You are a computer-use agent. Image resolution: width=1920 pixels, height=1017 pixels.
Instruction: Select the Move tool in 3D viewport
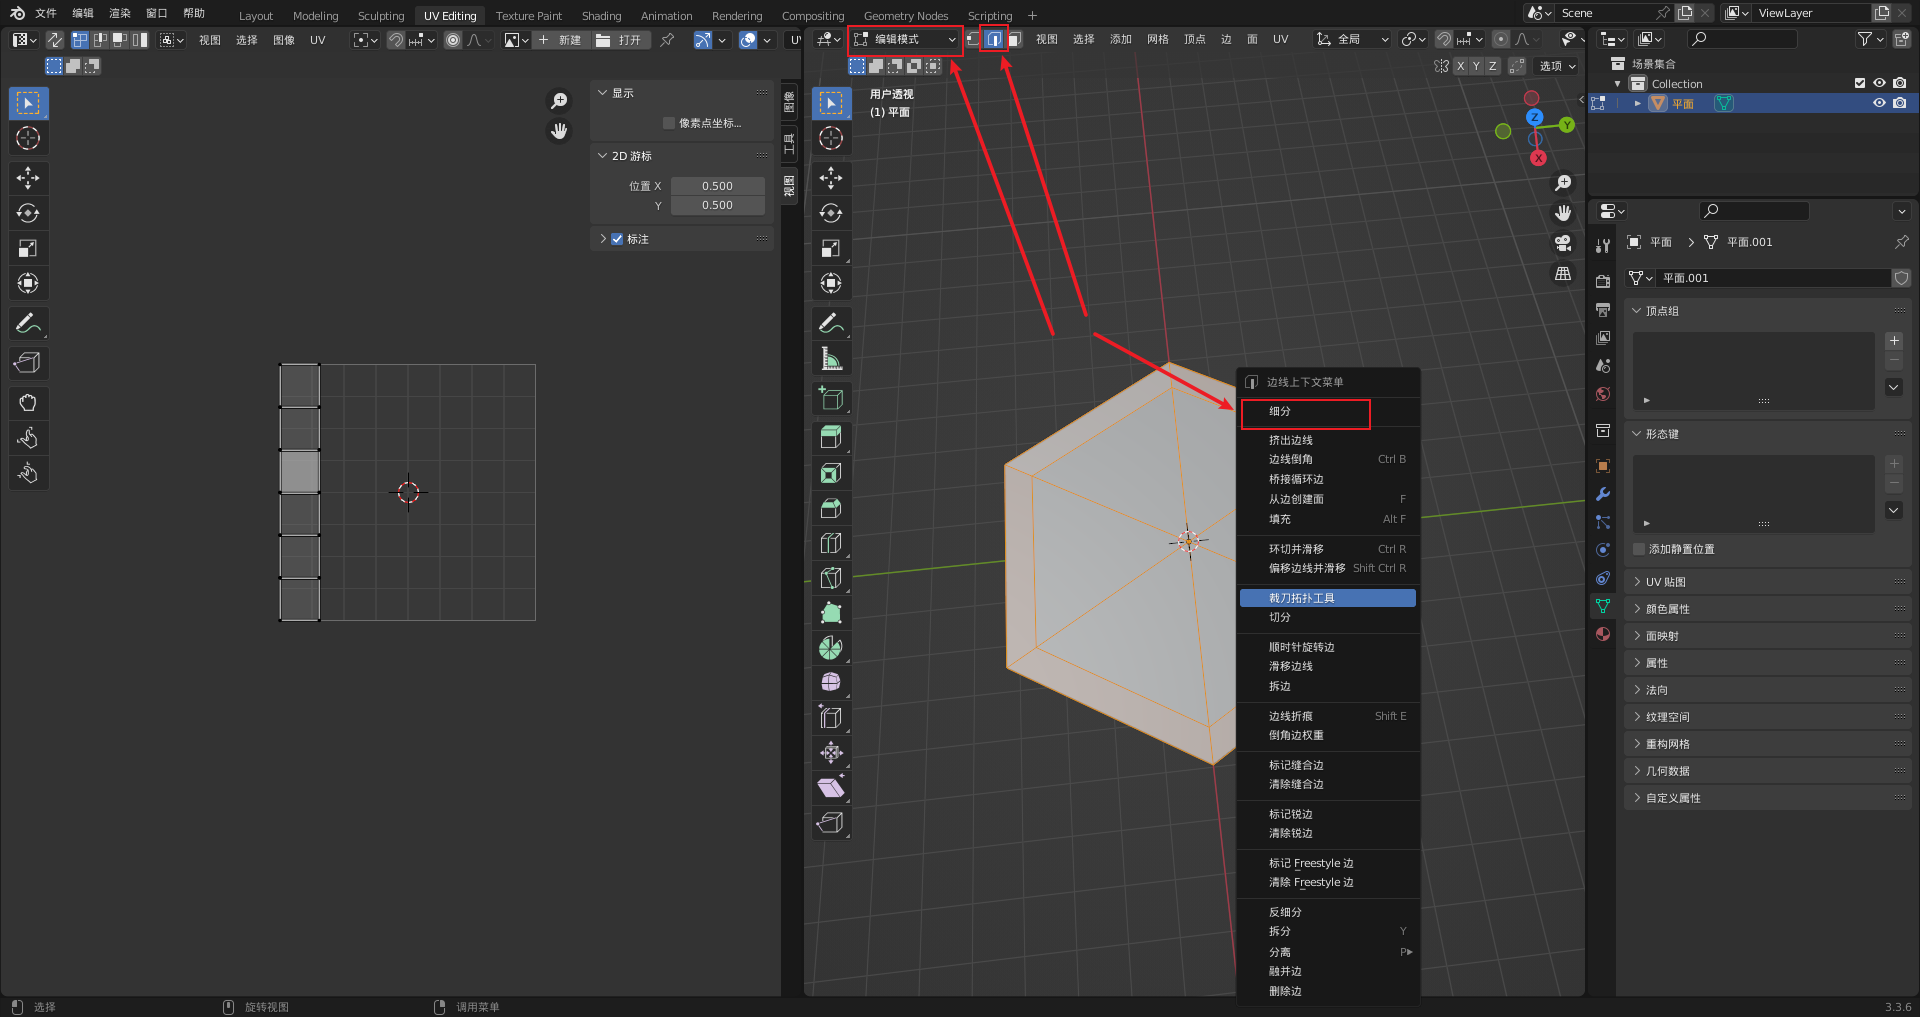831,178
